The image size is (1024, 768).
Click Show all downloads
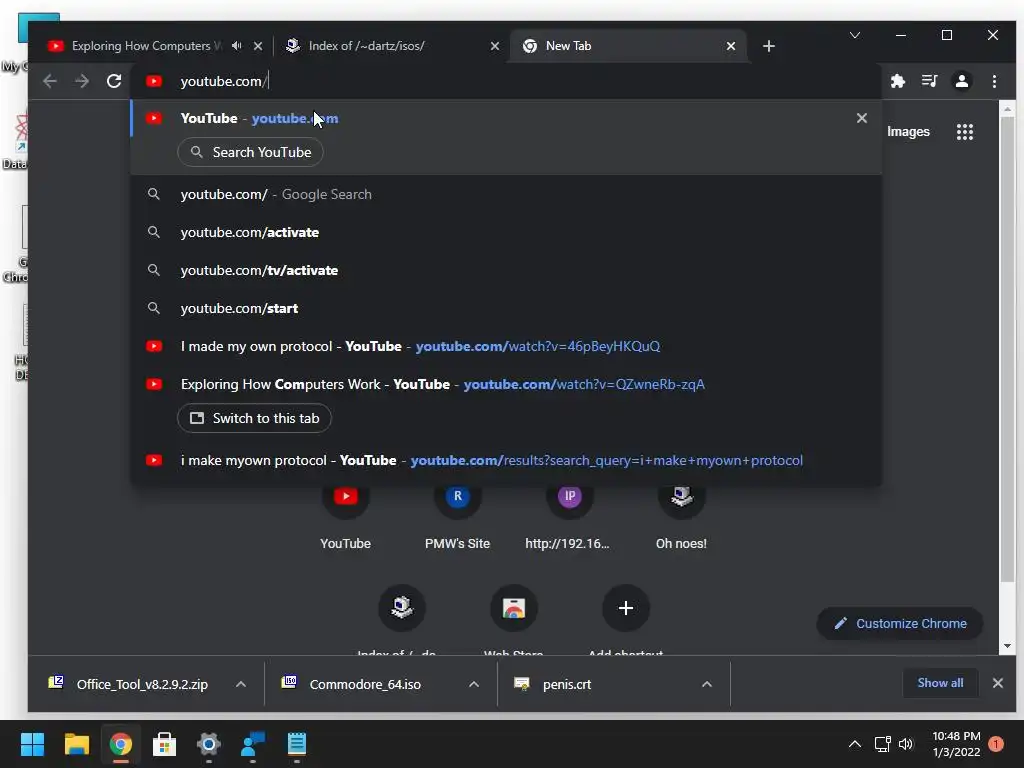pos(940,683)
